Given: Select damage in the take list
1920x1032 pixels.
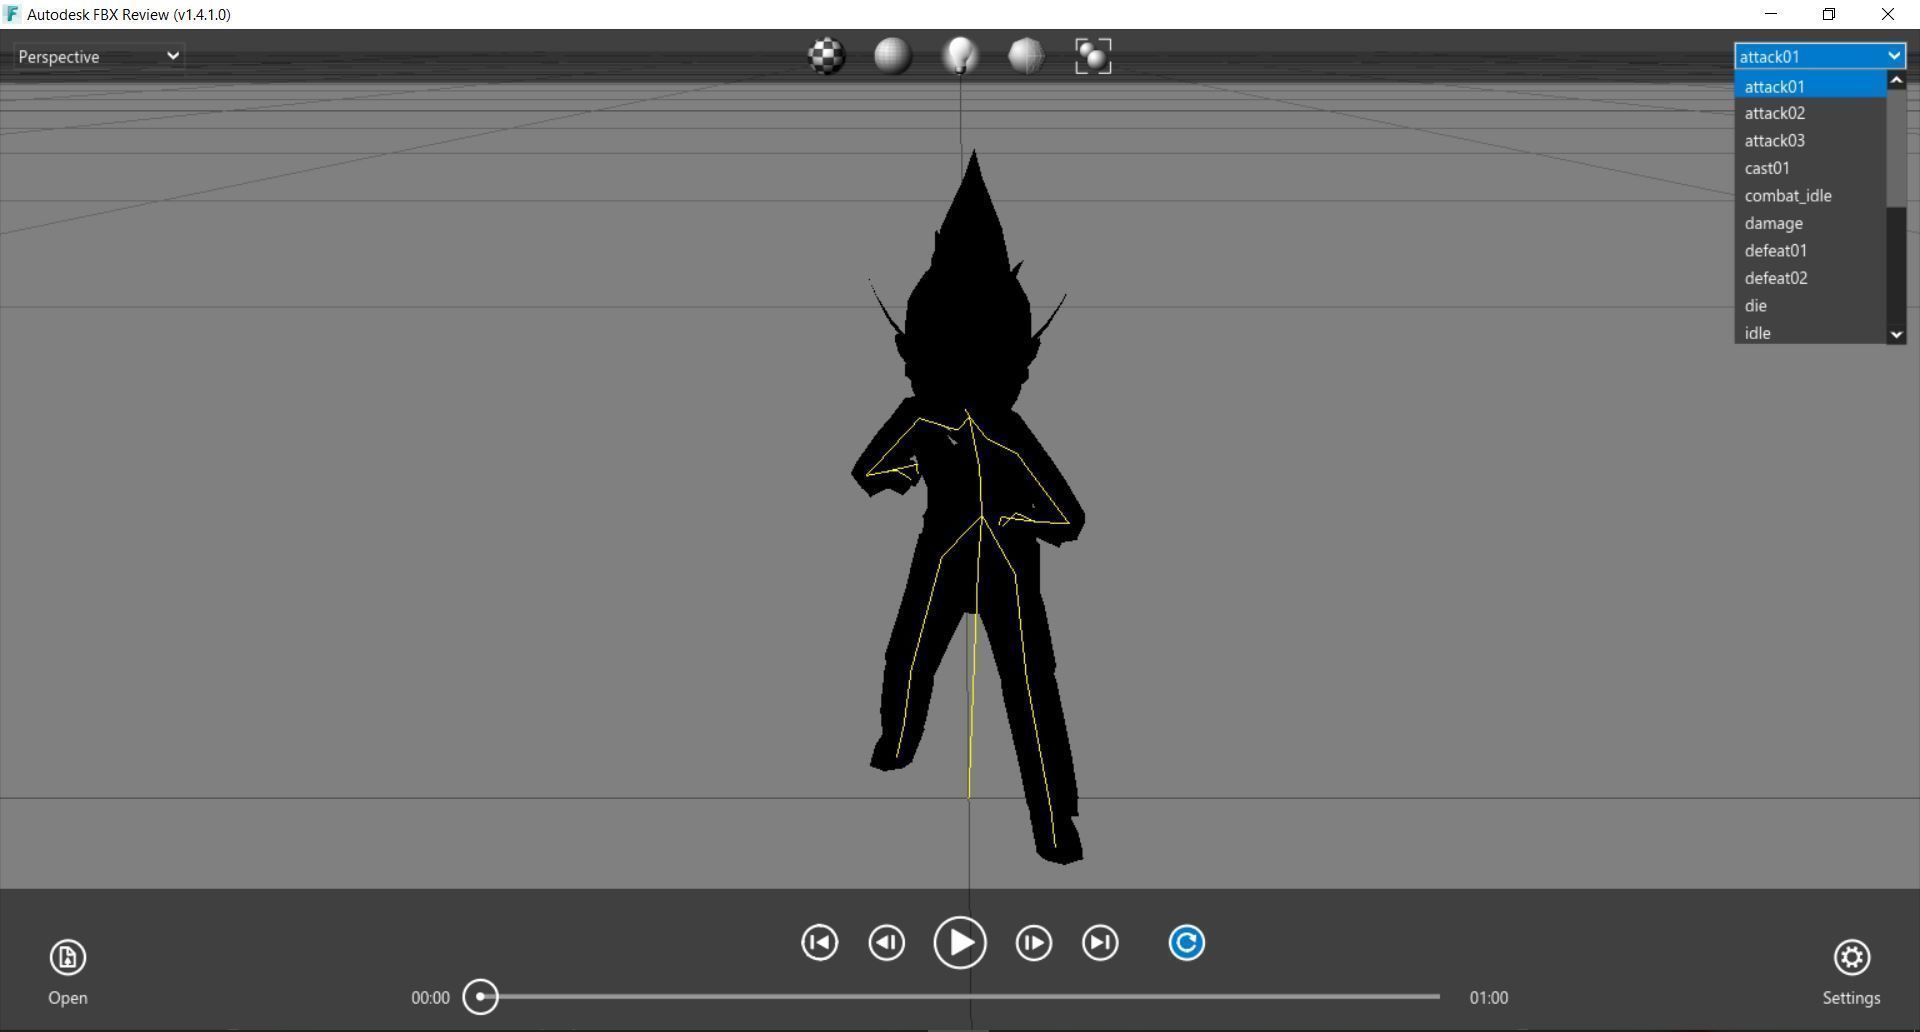Looking at the screenshot, I should click(1810, 223).
